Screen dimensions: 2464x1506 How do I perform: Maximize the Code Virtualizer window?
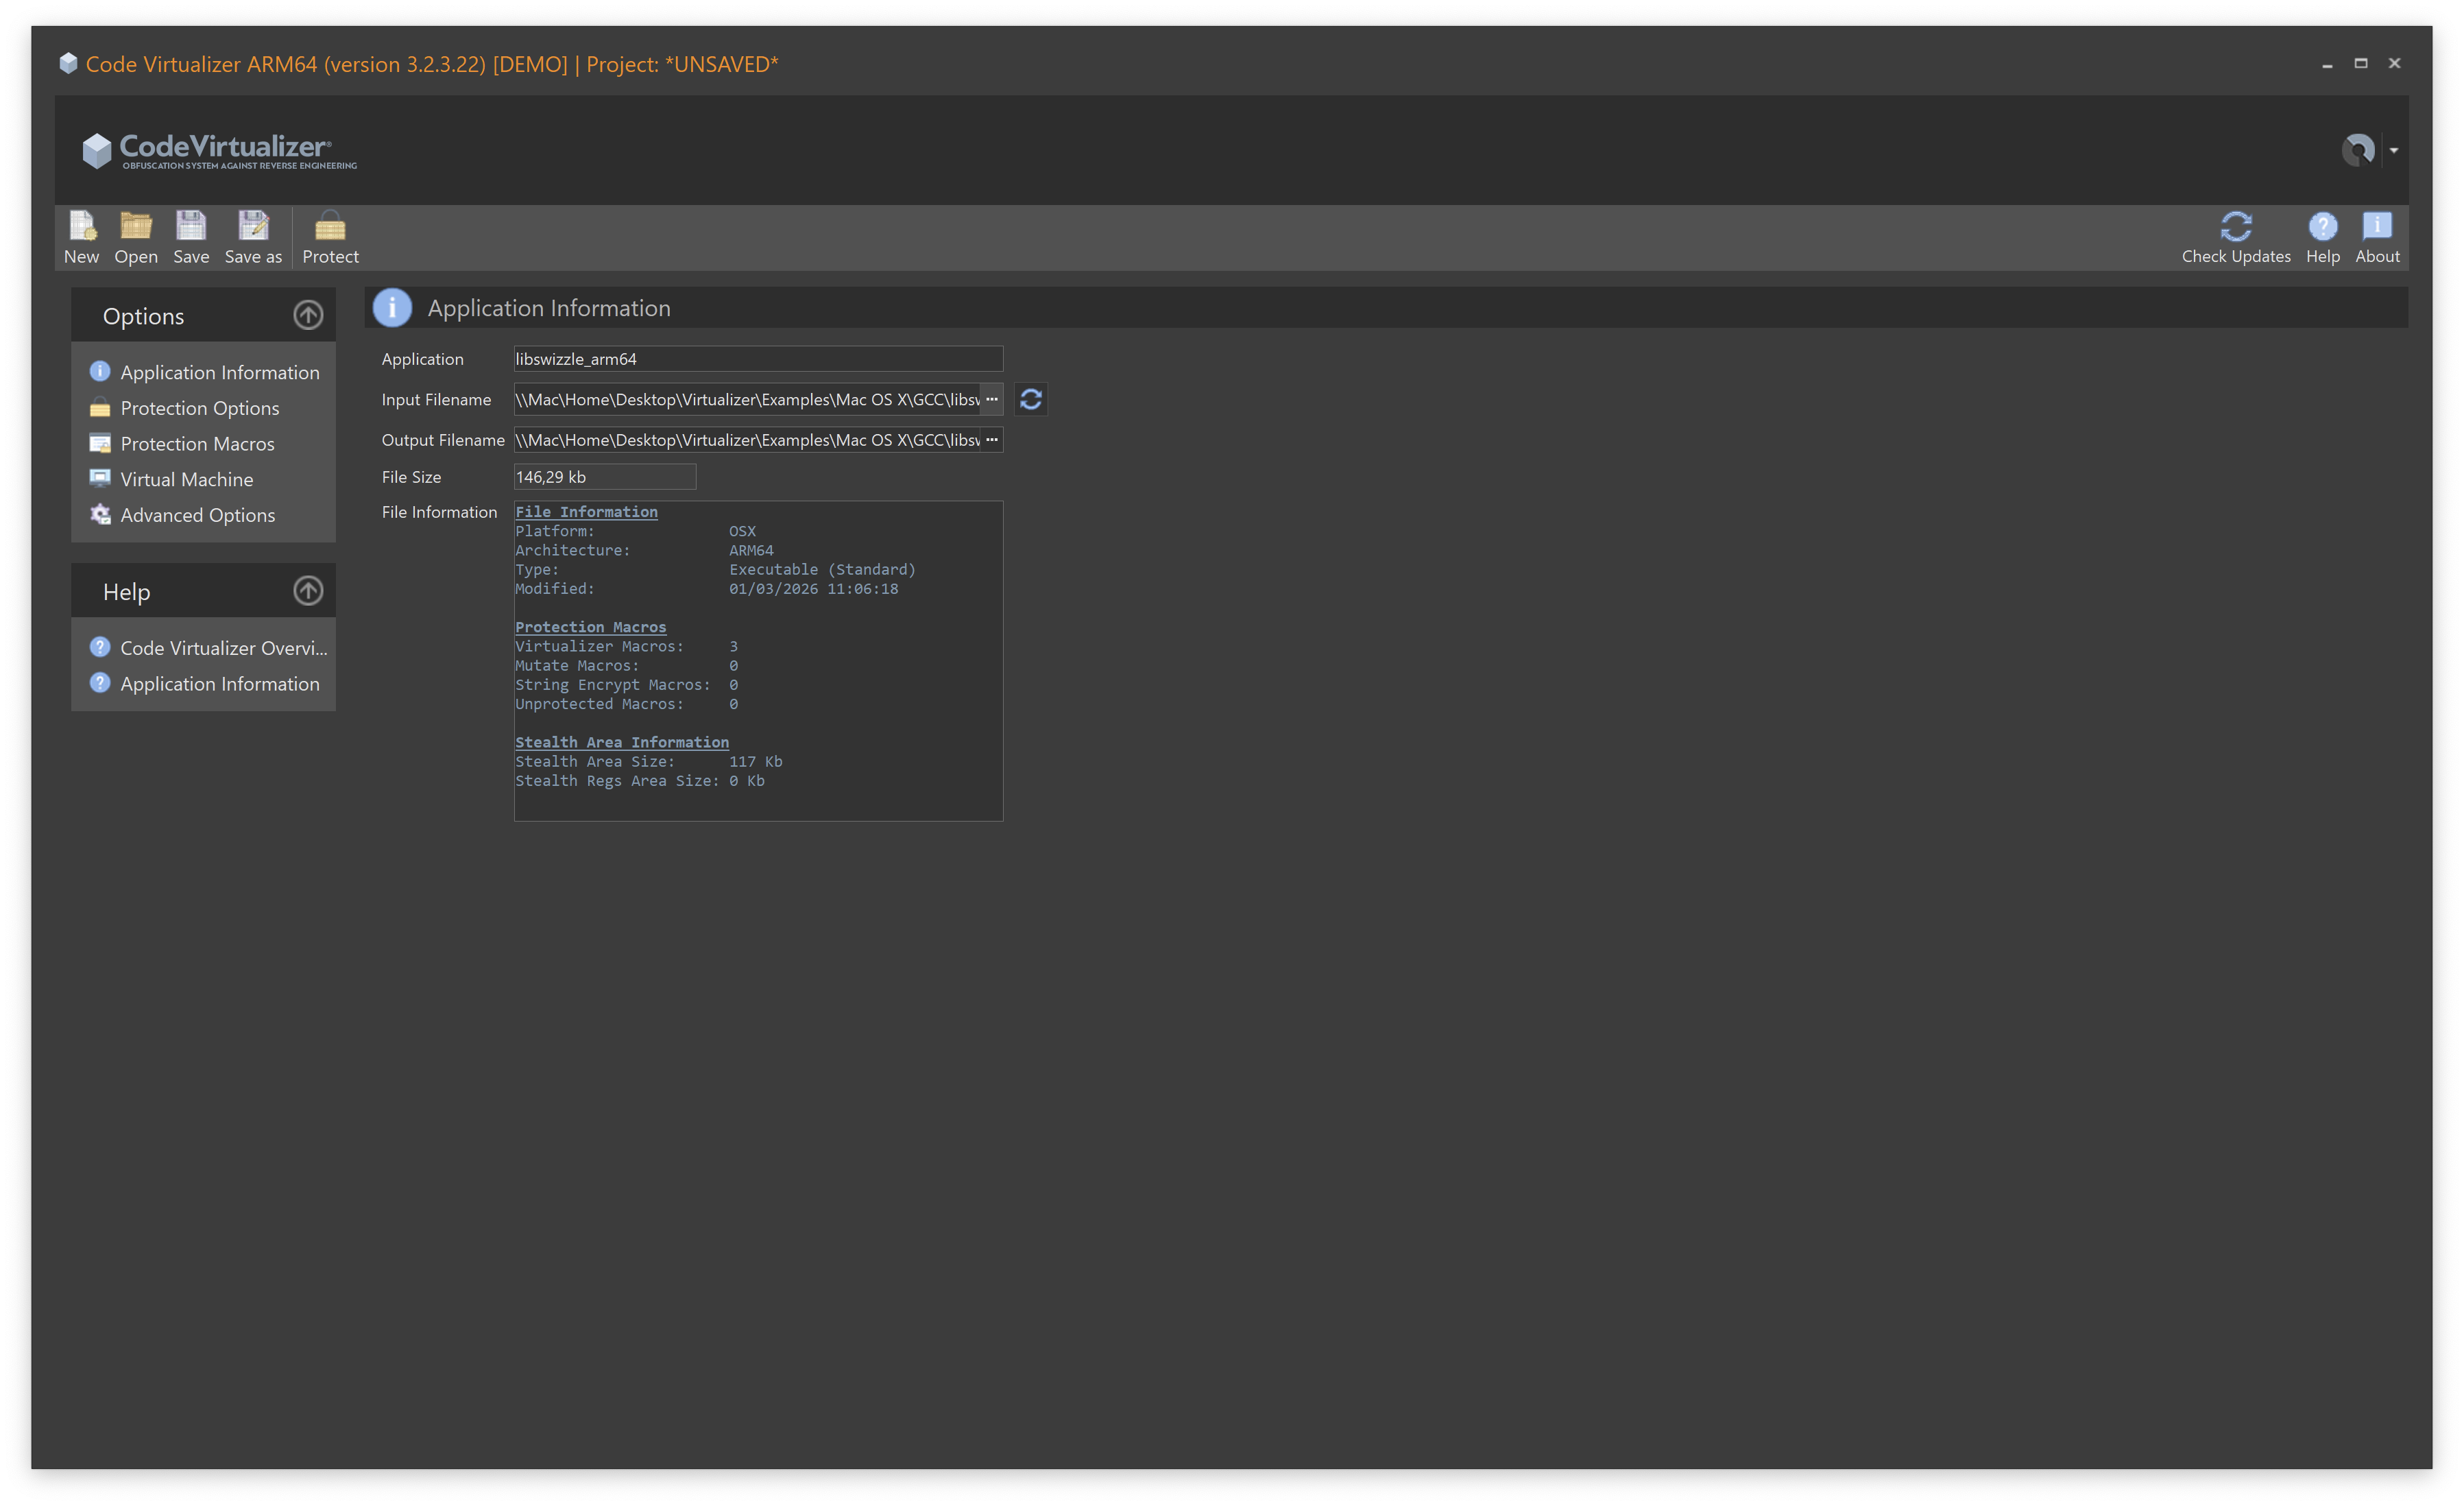[x=2360, y=63]
